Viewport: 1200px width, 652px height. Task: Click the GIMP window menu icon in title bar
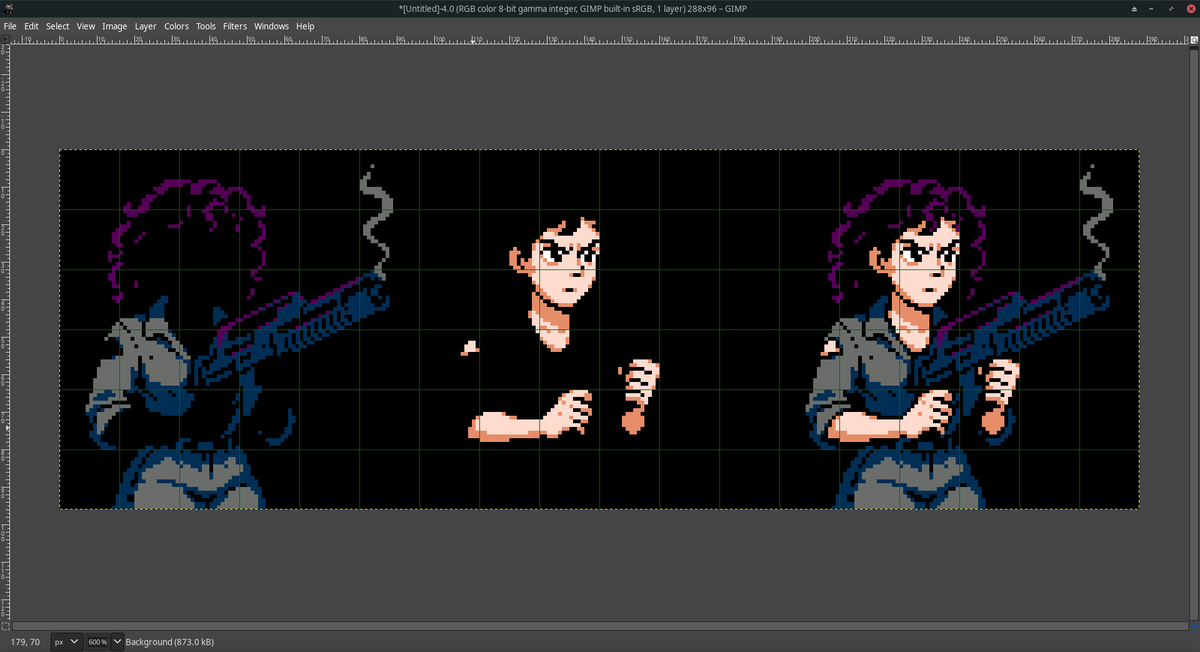tap(8, 9)
